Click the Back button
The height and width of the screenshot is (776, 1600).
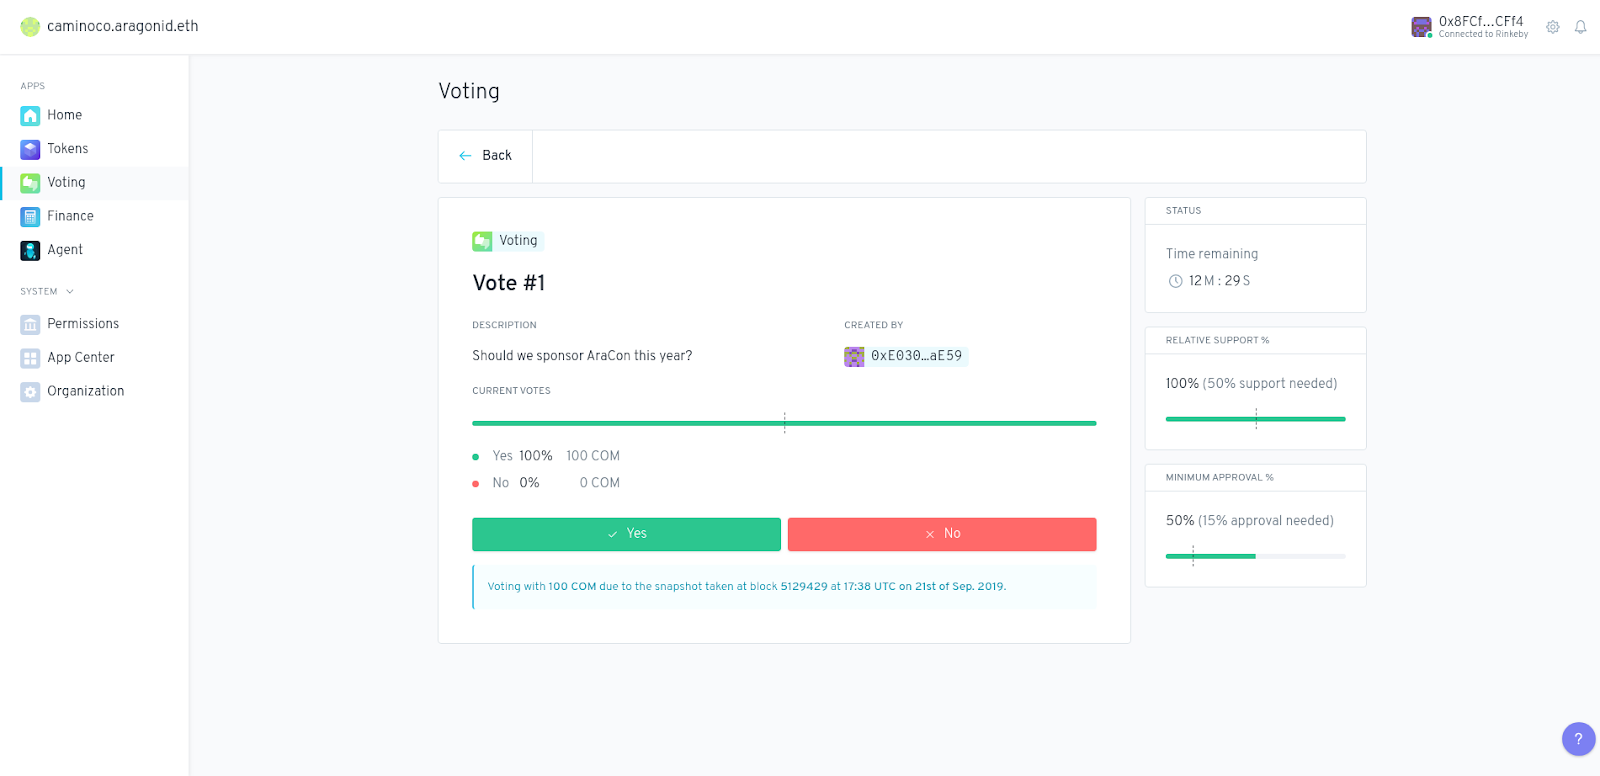point(486,156)
